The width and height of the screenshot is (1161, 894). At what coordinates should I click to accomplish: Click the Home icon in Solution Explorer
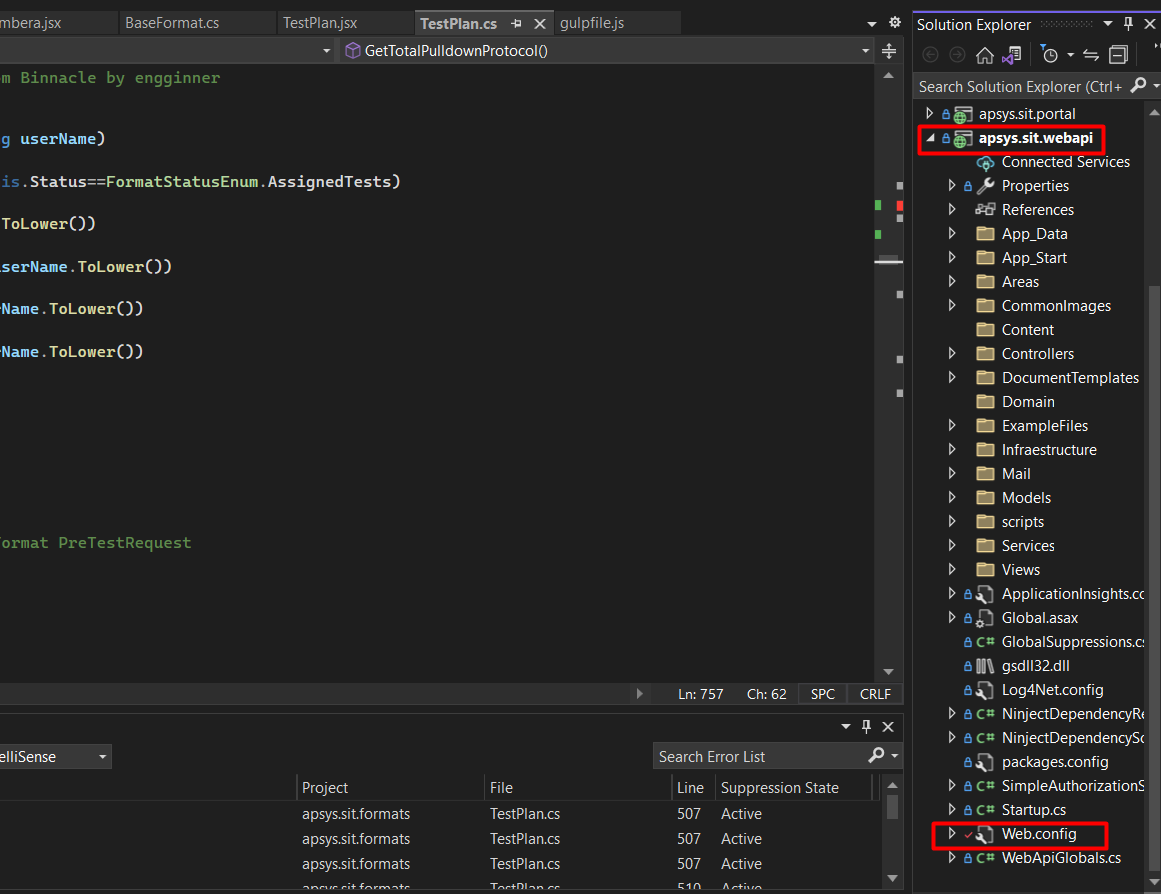point(985,55)
